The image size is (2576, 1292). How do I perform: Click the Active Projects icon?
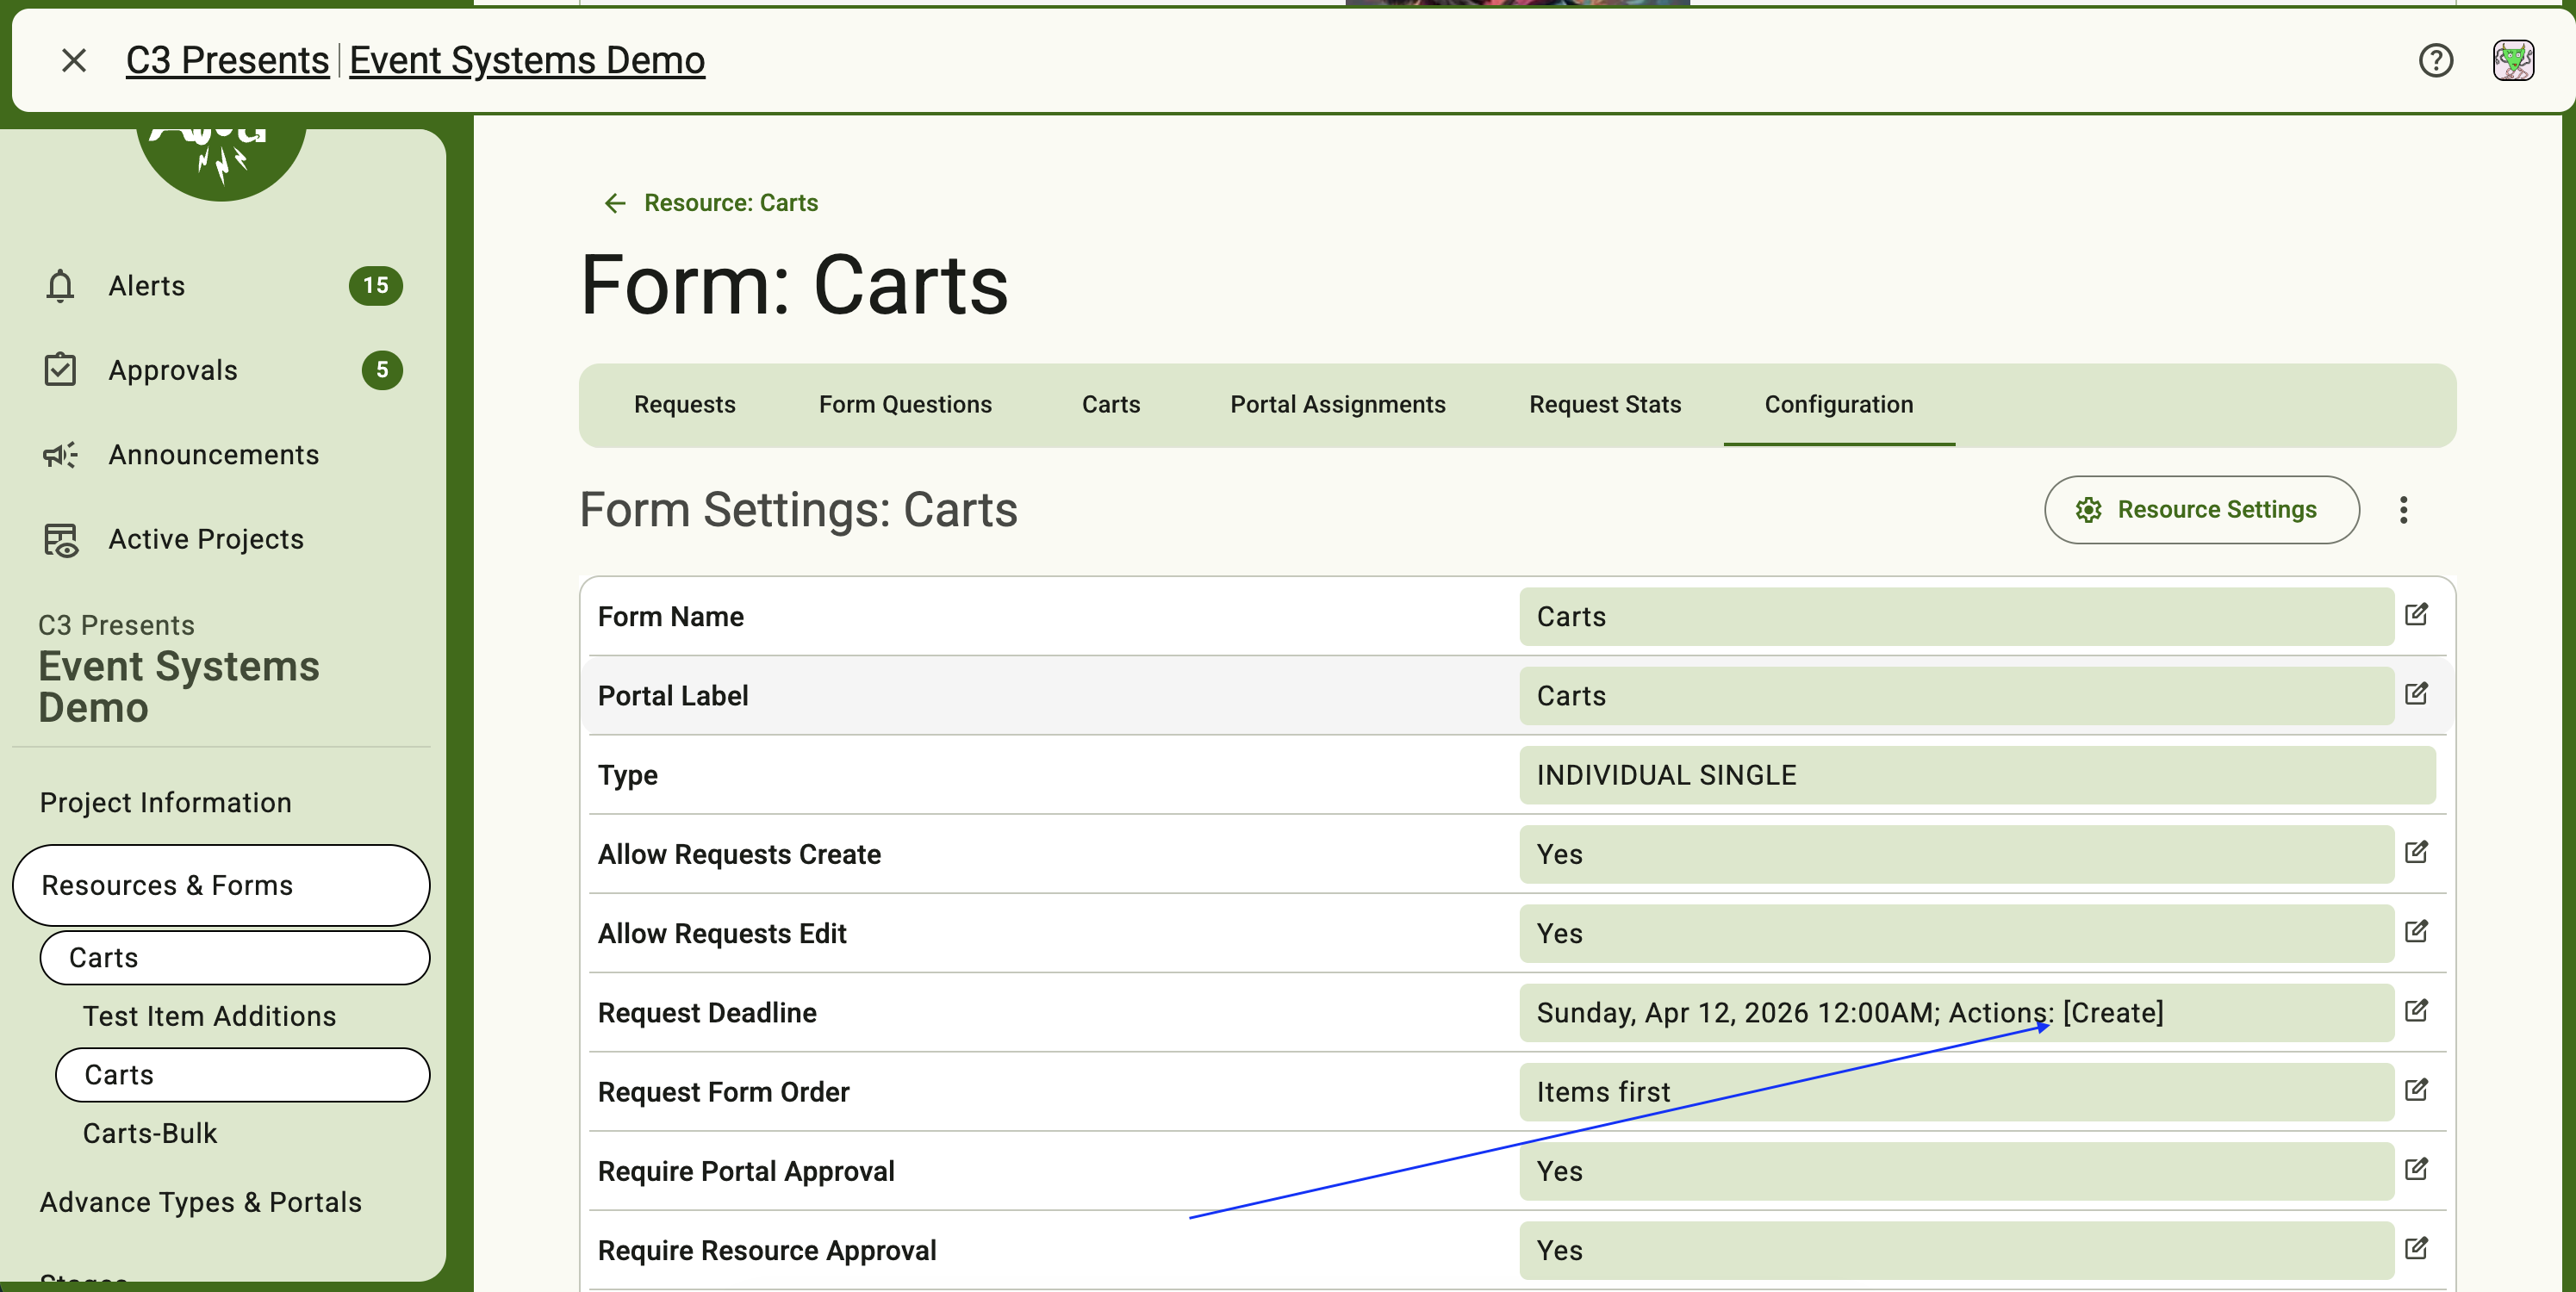coord(60,540)
